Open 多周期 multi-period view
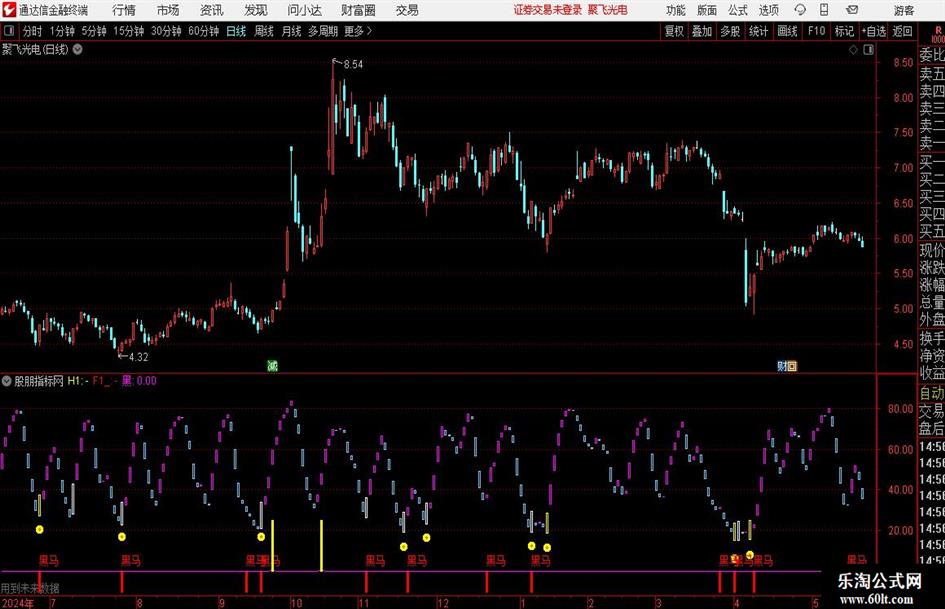Image resolution: width=945 pixels, height=609 pixels. click(323, 31)
